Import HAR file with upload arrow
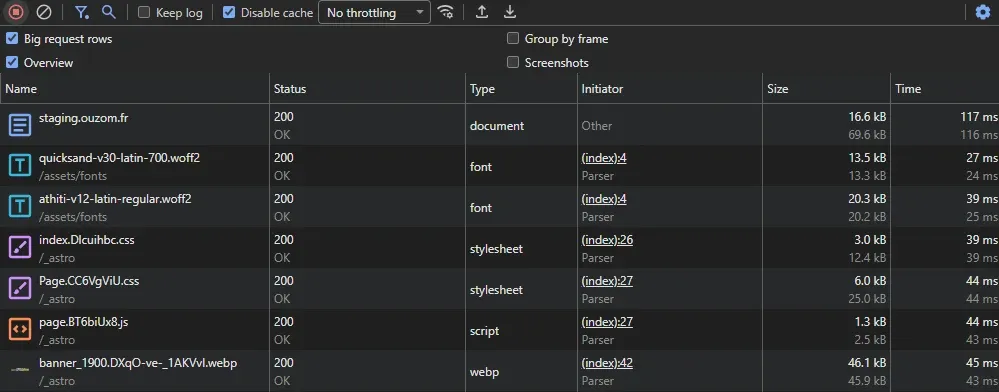Screen dimensions: 999x392 click(x=482, y=11)
